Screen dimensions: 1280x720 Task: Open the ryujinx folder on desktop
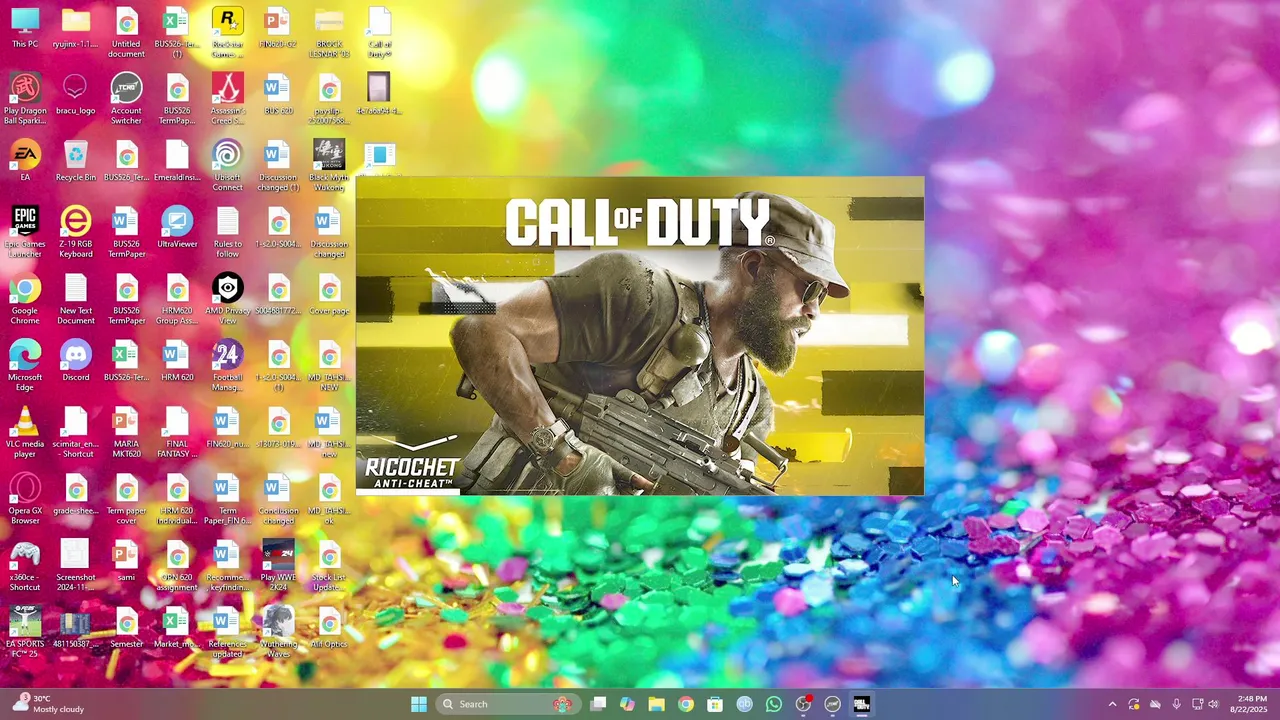pyautogui.click(x=76, y=29)
